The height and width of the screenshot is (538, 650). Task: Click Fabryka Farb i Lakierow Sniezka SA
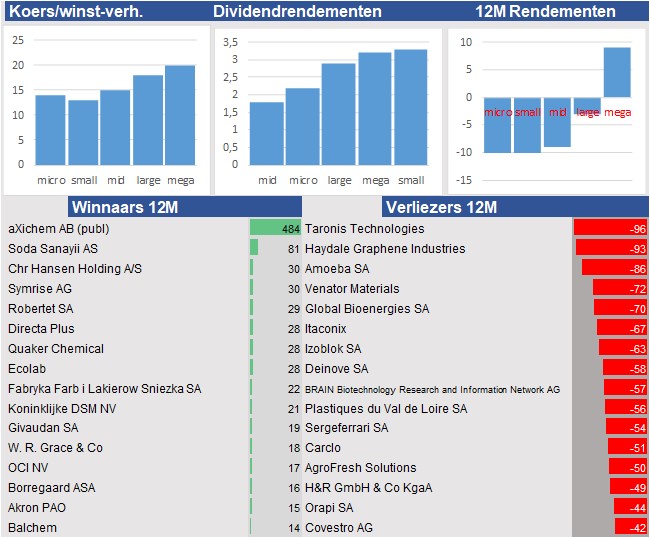104,389
